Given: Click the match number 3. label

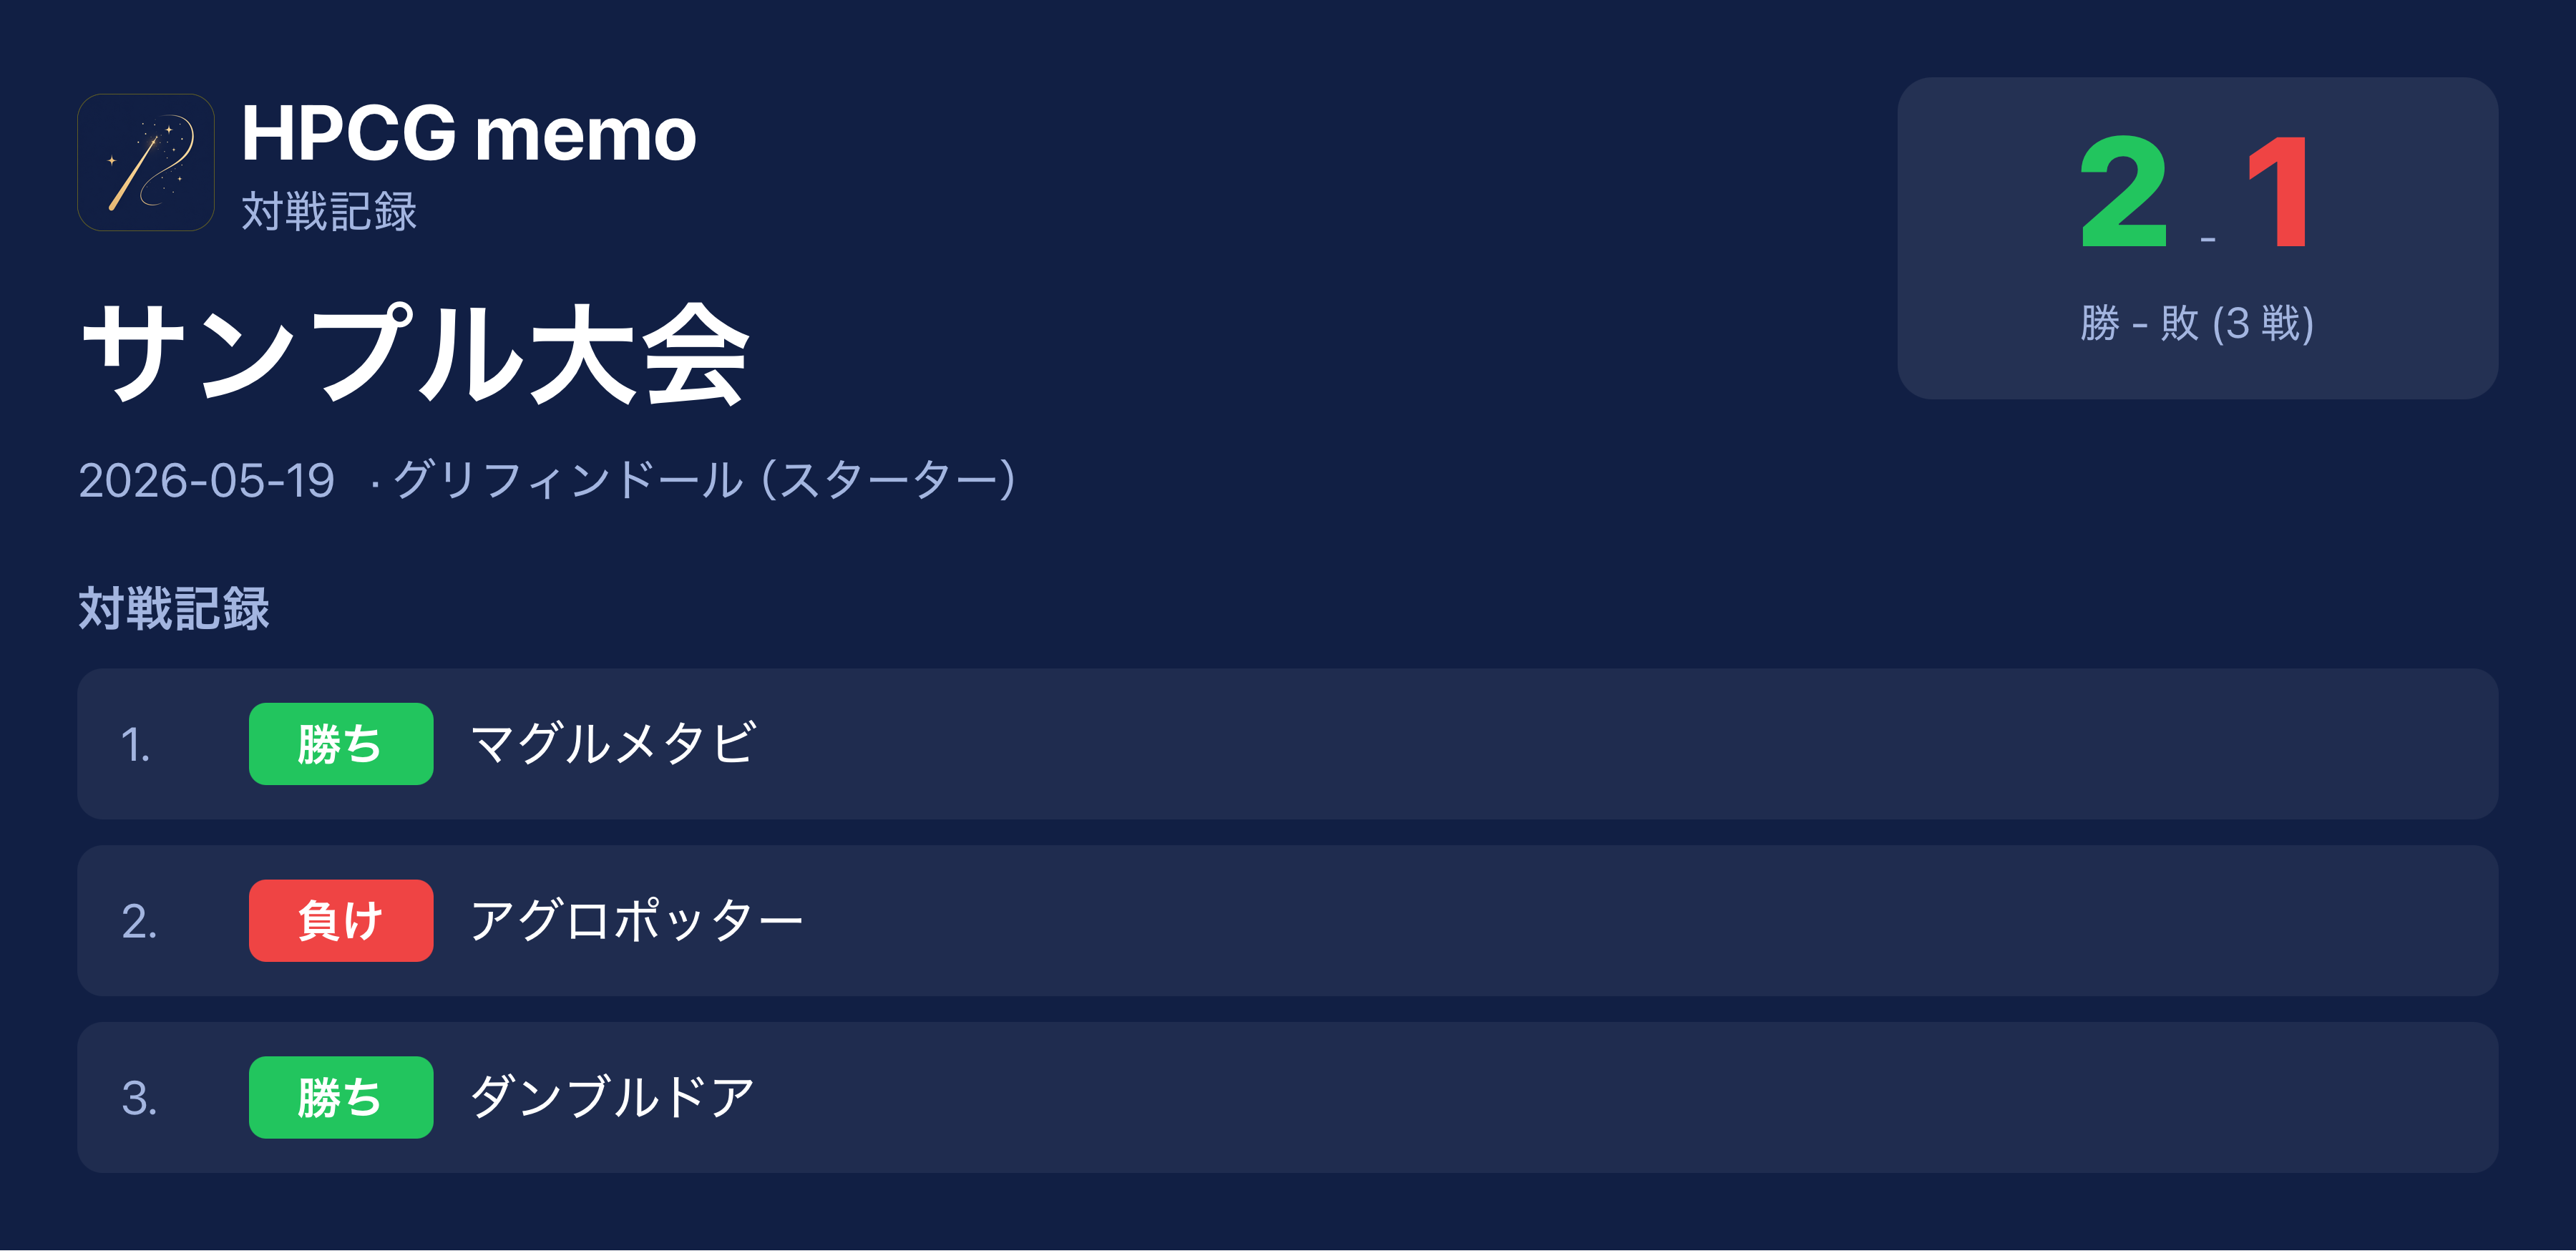Looking at the screenshot, I should (139, 1098).
